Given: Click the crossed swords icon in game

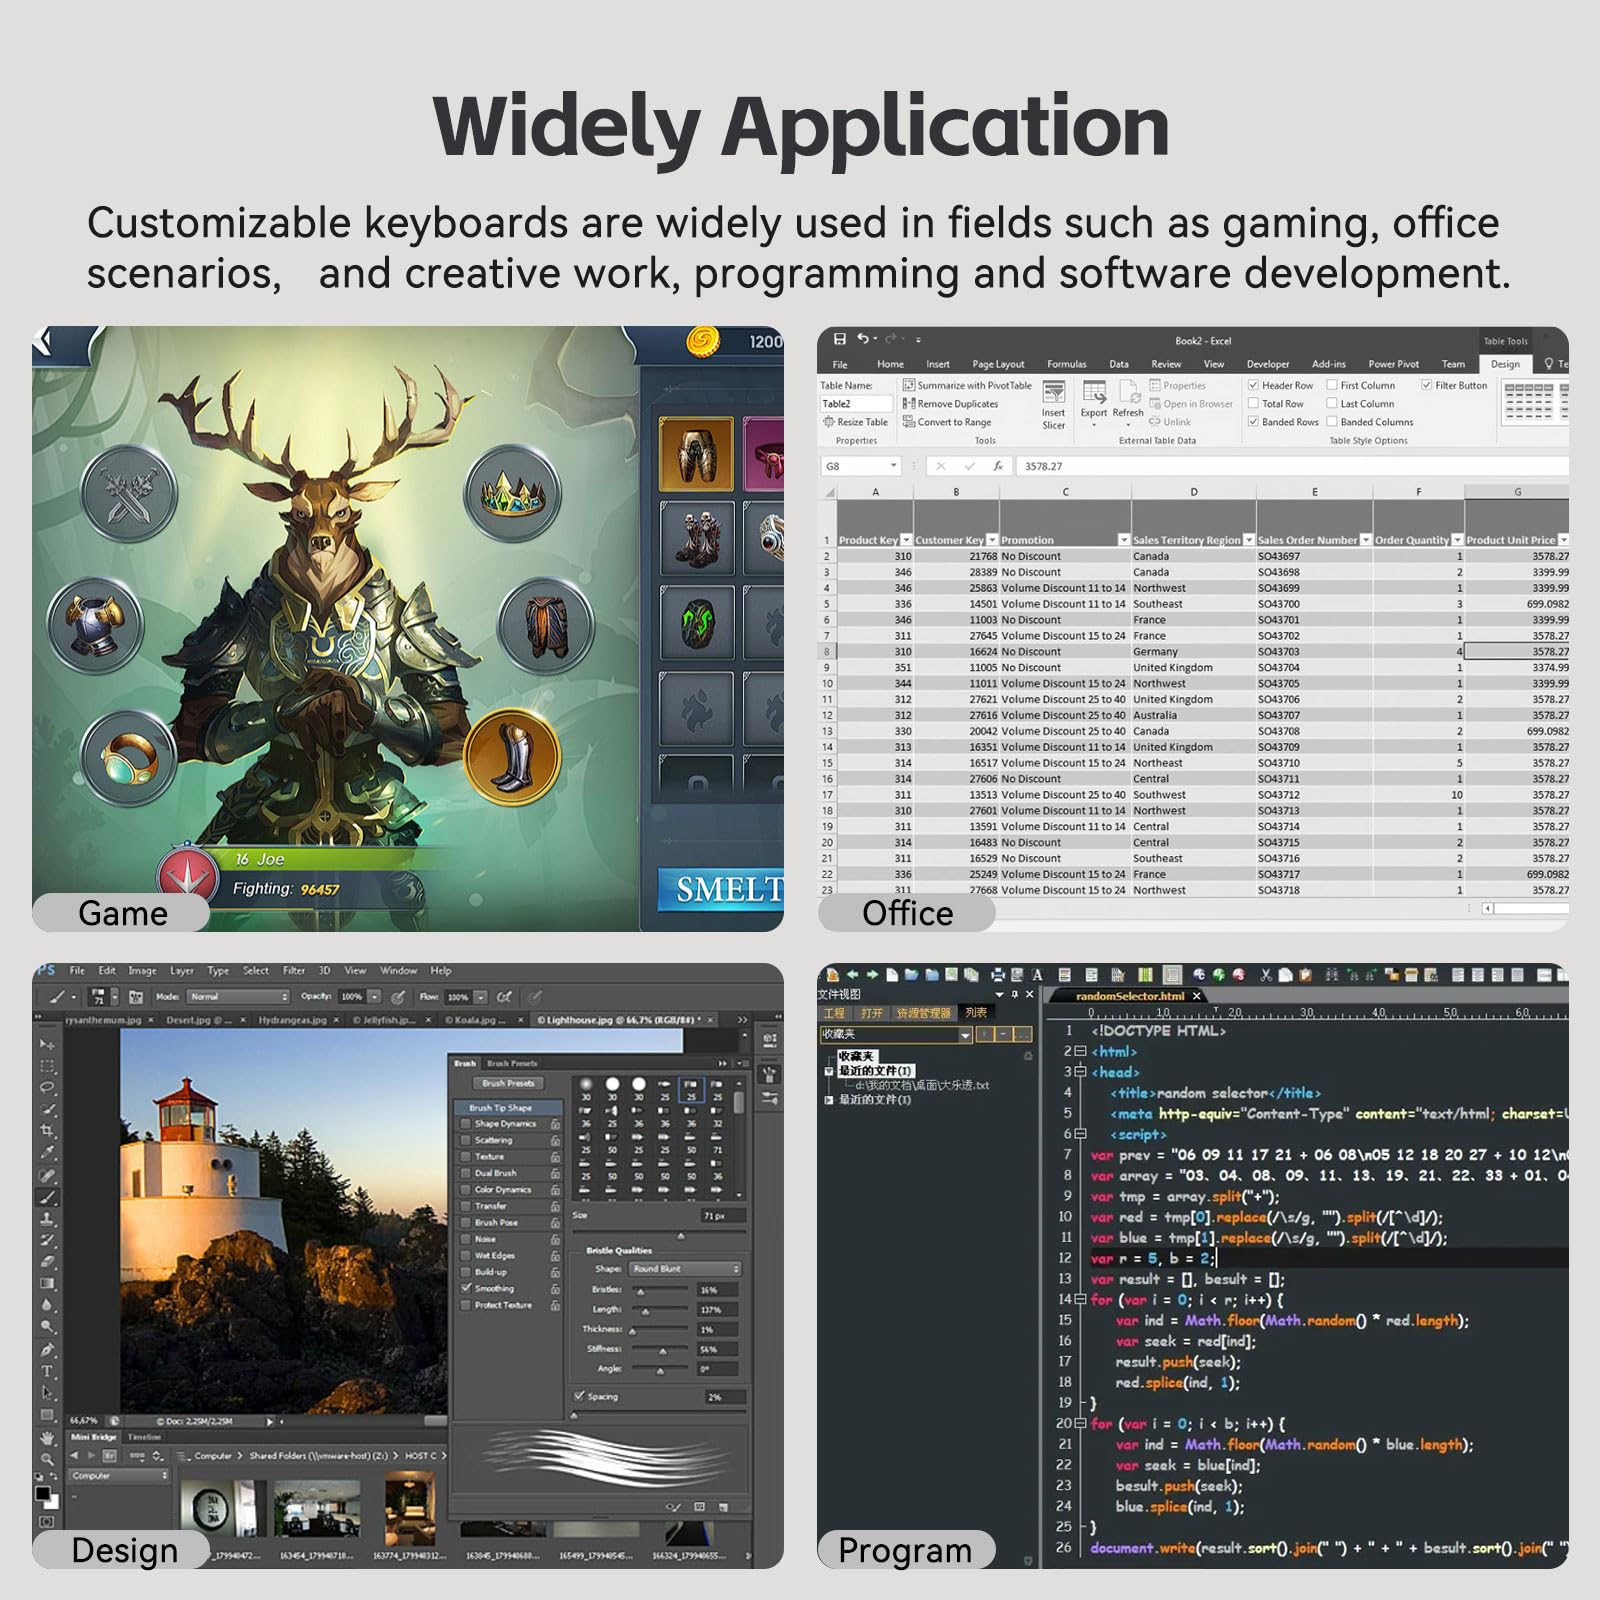Looking at the screenshot, I should 129,494.
